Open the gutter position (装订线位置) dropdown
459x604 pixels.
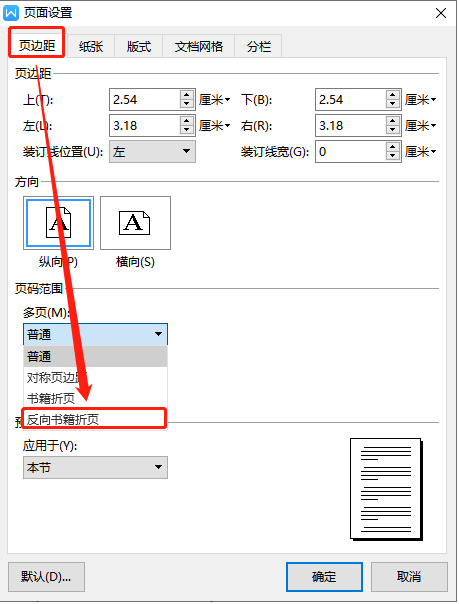coord(152,151)
